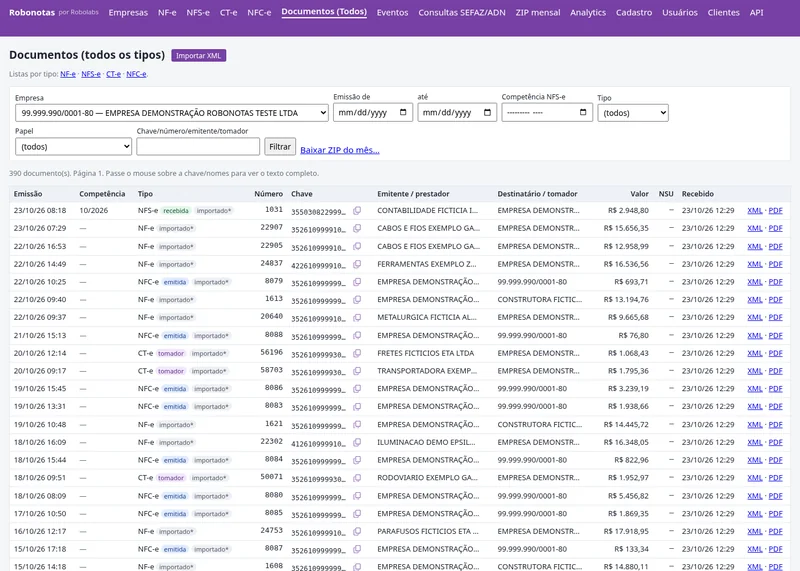Open the NFS-e list link under Listas por tipo
This screenshot has width=800, height=571.
pos(91,74)
